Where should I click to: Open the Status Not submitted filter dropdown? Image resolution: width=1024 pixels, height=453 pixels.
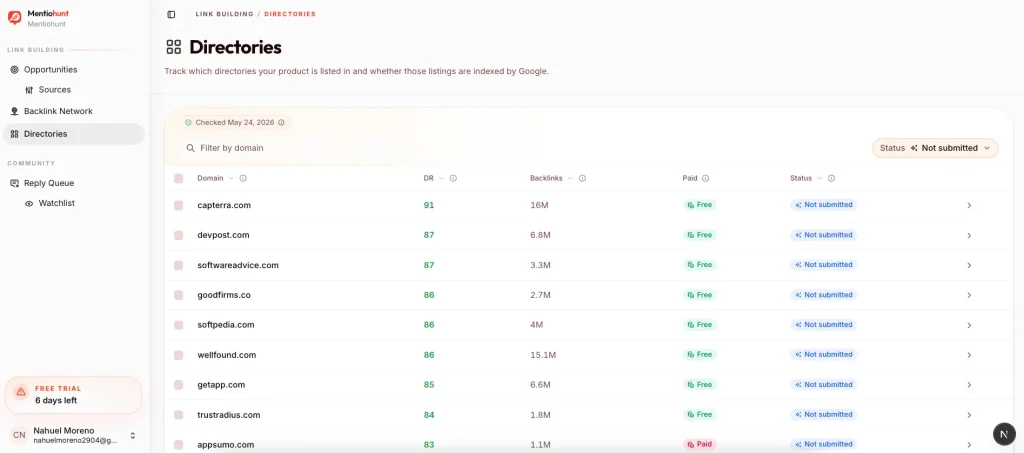935,148
